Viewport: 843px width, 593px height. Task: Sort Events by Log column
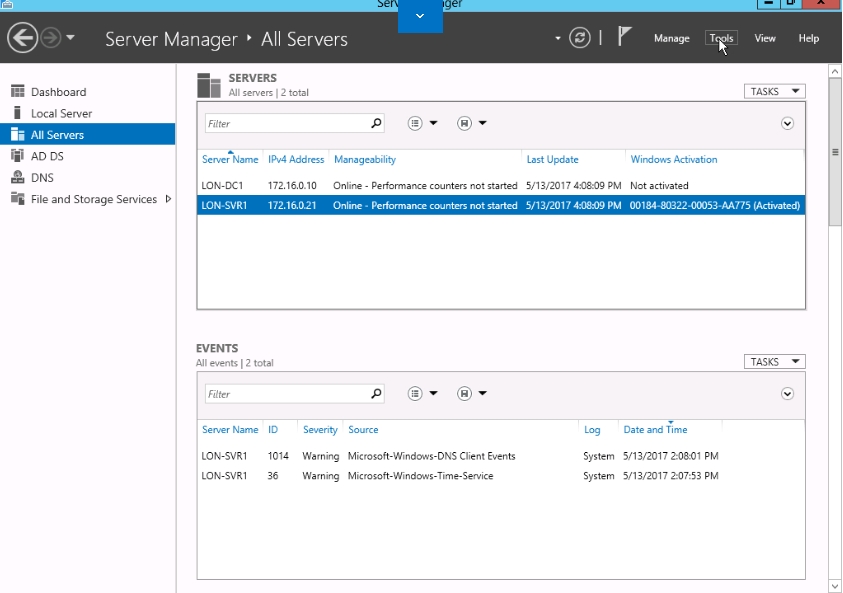coord(592,430)
